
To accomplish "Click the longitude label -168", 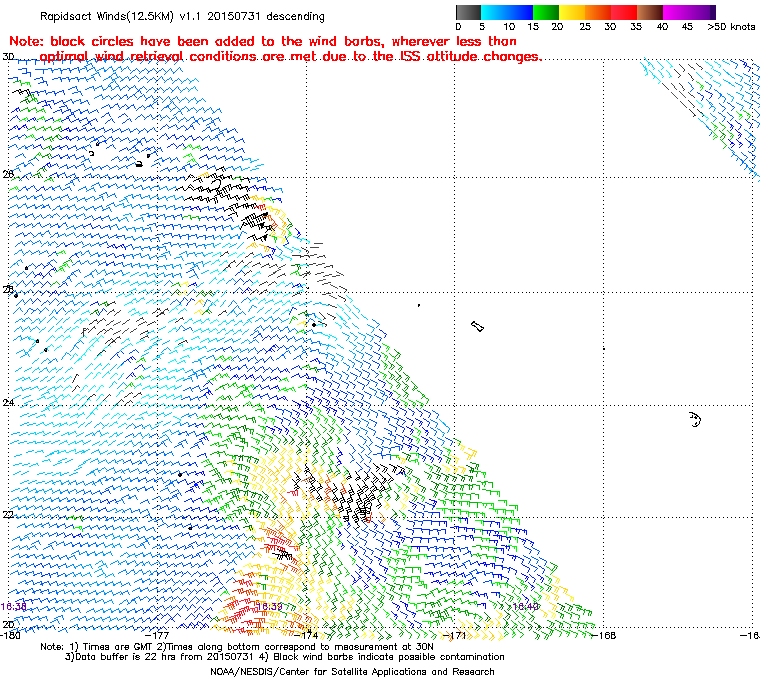I will click(x=604, y=635).
